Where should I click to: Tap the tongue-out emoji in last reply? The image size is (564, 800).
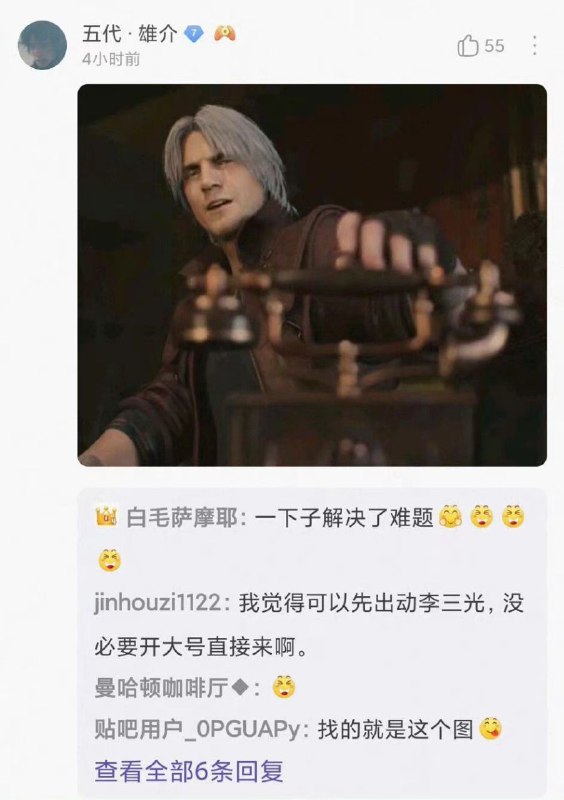491,729
